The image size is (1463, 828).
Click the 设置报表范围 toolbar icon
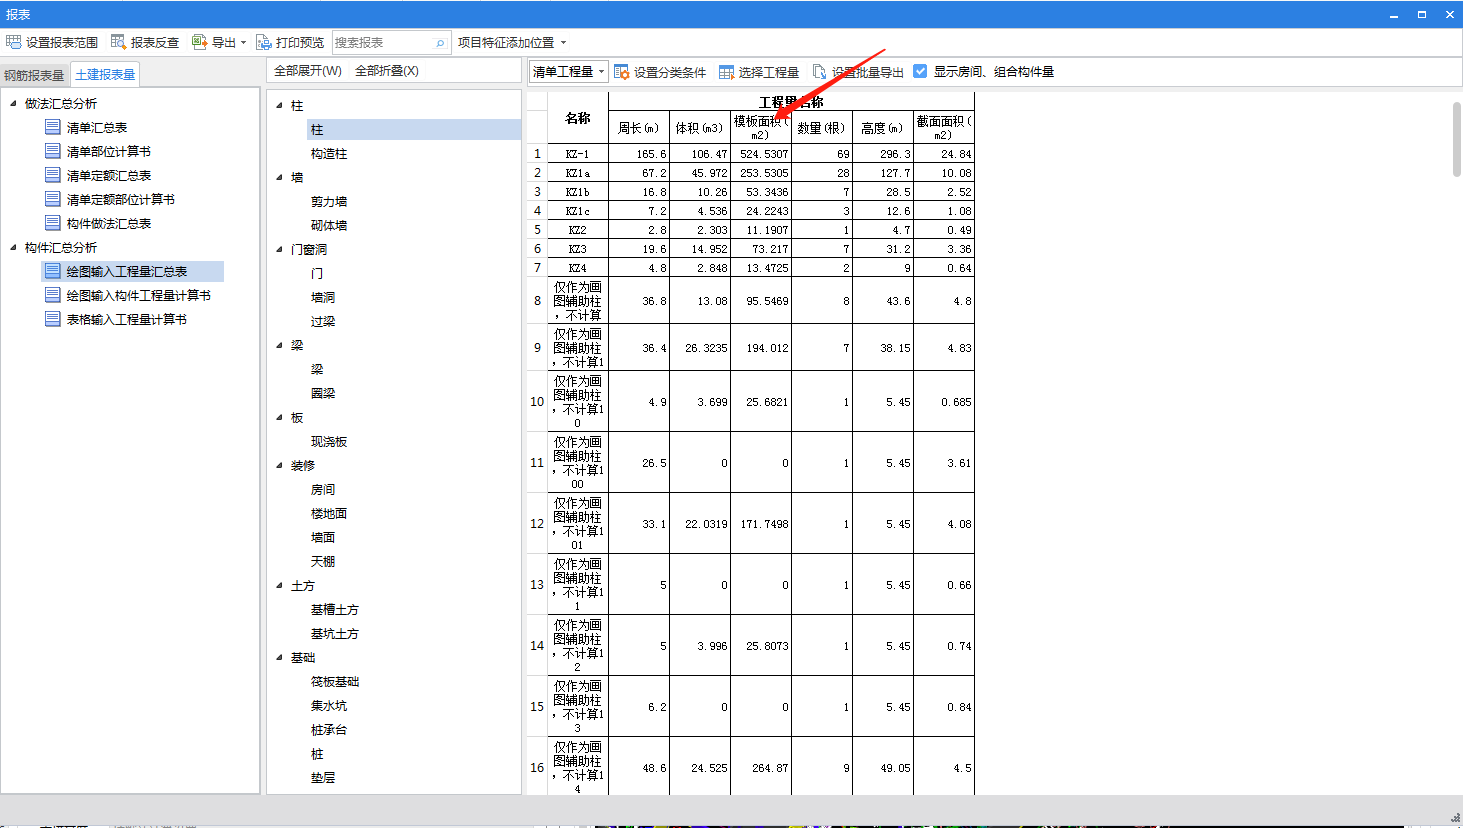tap(13, 42)
